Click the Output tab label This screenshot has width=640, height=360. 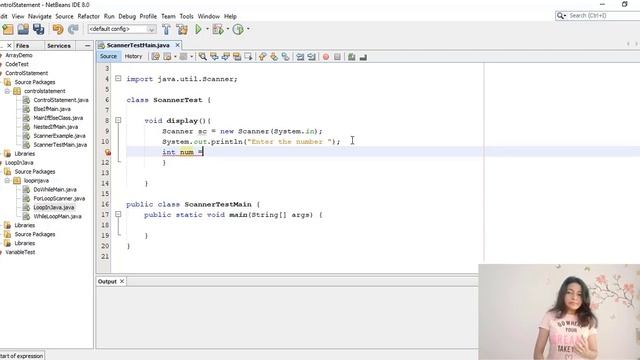pos(107,282)
